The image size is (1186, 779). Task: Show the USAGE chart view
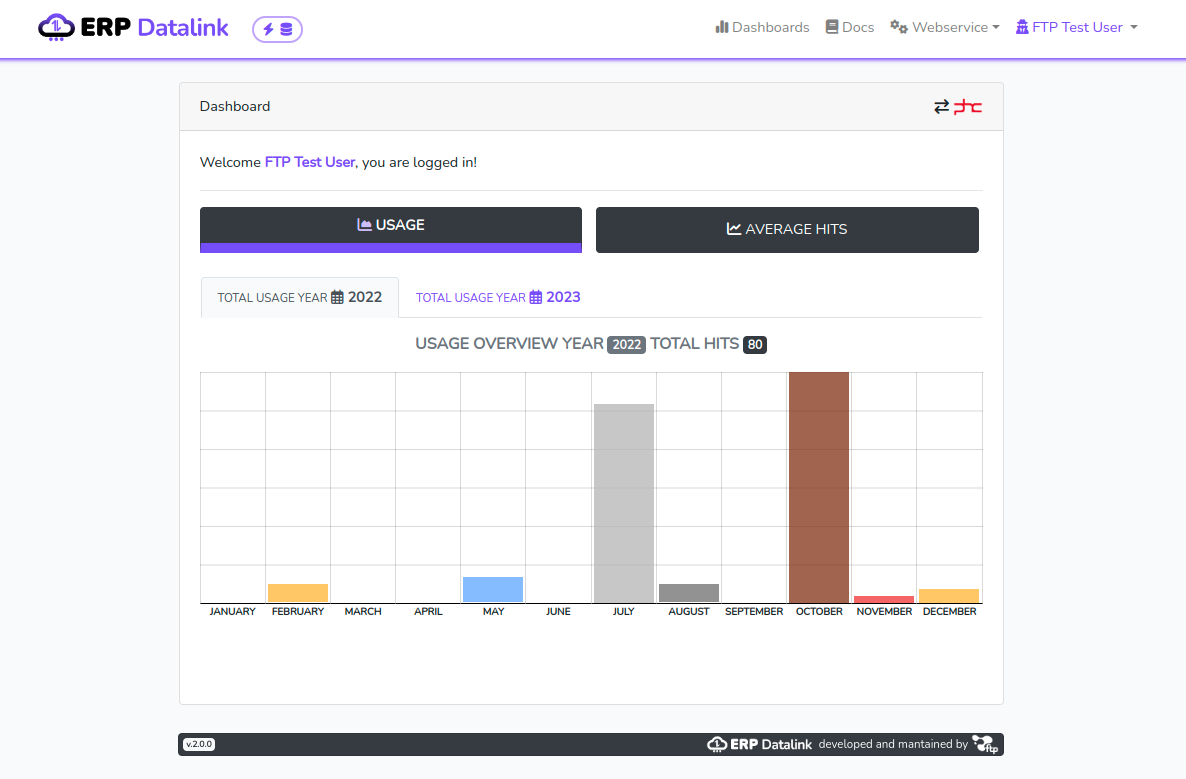click(x=390, y=226)
